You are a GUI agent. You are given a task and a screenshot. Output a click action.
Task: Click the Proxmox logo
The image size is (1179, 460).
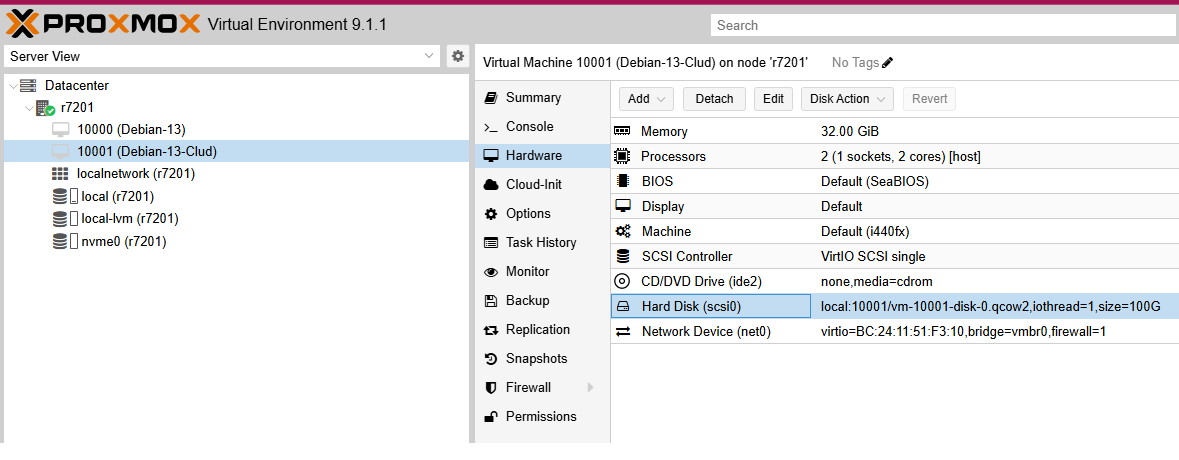click(x=103, y=23)
